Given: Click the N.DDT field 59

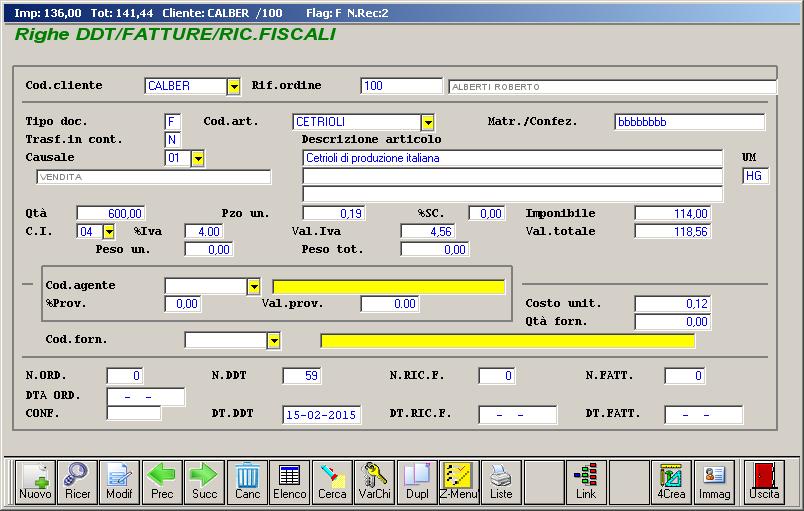Looking at the screenshot, I should 302,376.
